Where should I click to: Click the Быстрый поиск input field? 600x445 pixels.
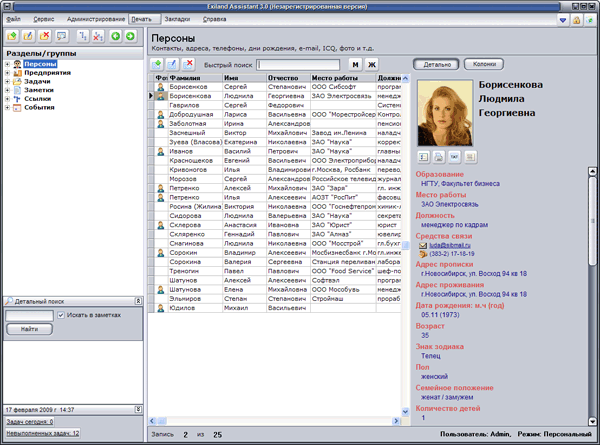point(298,65)
